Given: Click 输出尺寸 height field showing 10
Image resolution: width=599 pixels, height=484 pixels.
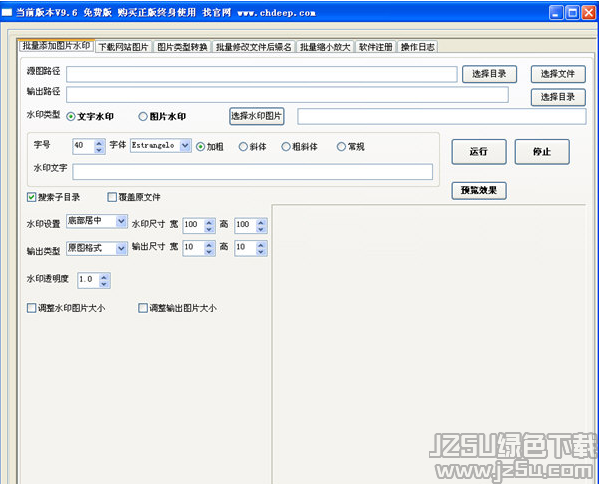Looking at the screenshot, I should pos(245,248).
